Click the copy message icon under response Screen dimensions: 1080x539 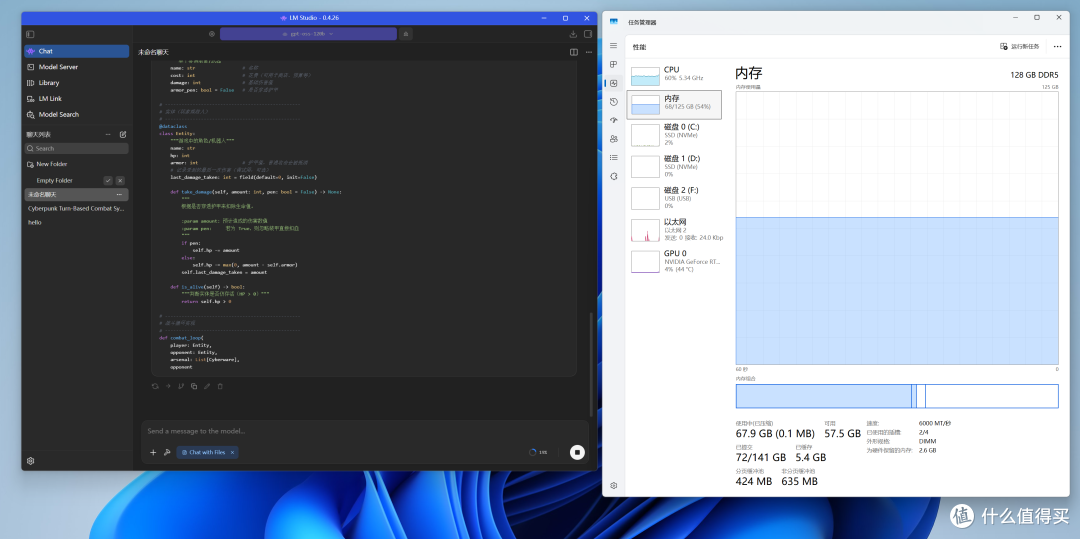point(194,386)
